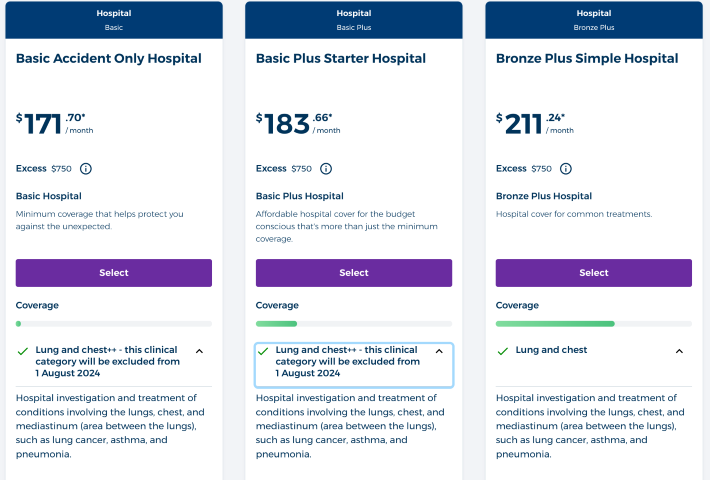Click the Hospital Basic Plus card header

coord(354,19)
